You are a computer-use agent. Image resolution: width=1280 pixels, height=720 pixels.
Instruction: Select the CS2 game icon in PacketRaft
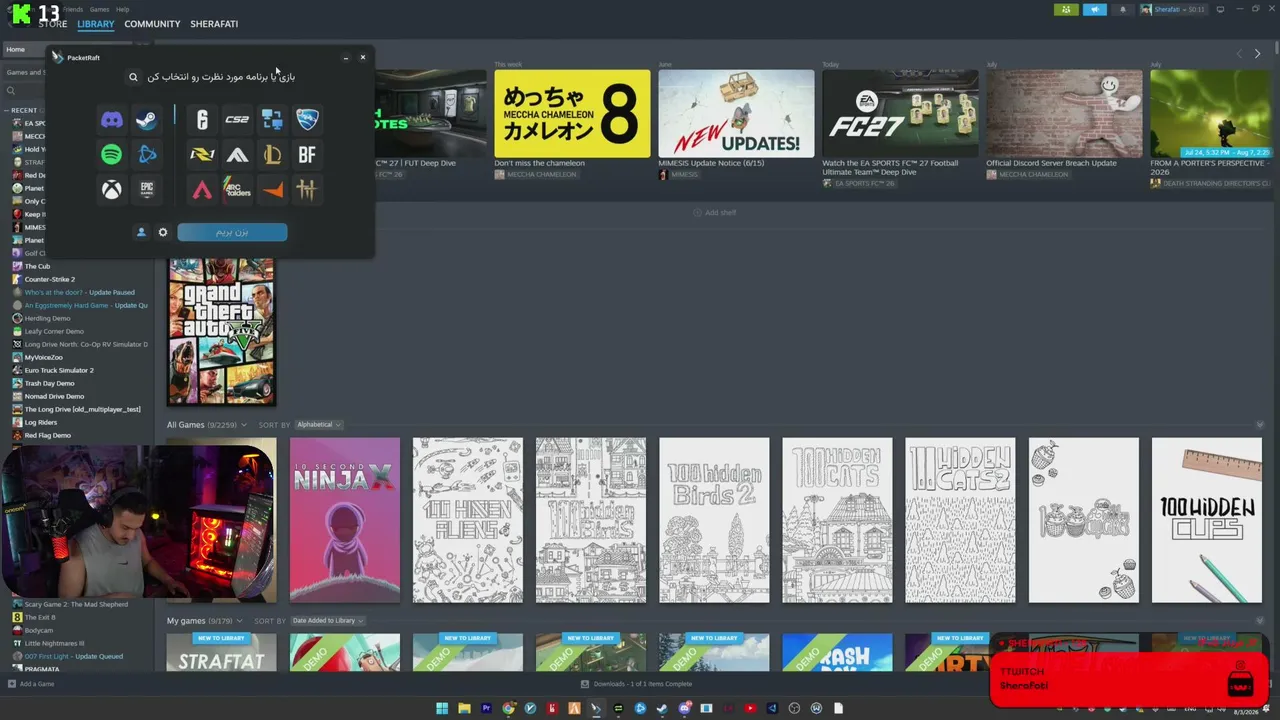(x=237, y=120)
